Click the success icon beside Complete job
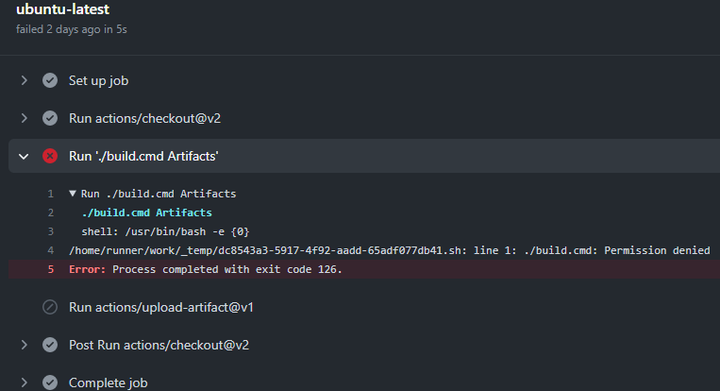This screenshot has height=391, width=720. coord(50,382)
